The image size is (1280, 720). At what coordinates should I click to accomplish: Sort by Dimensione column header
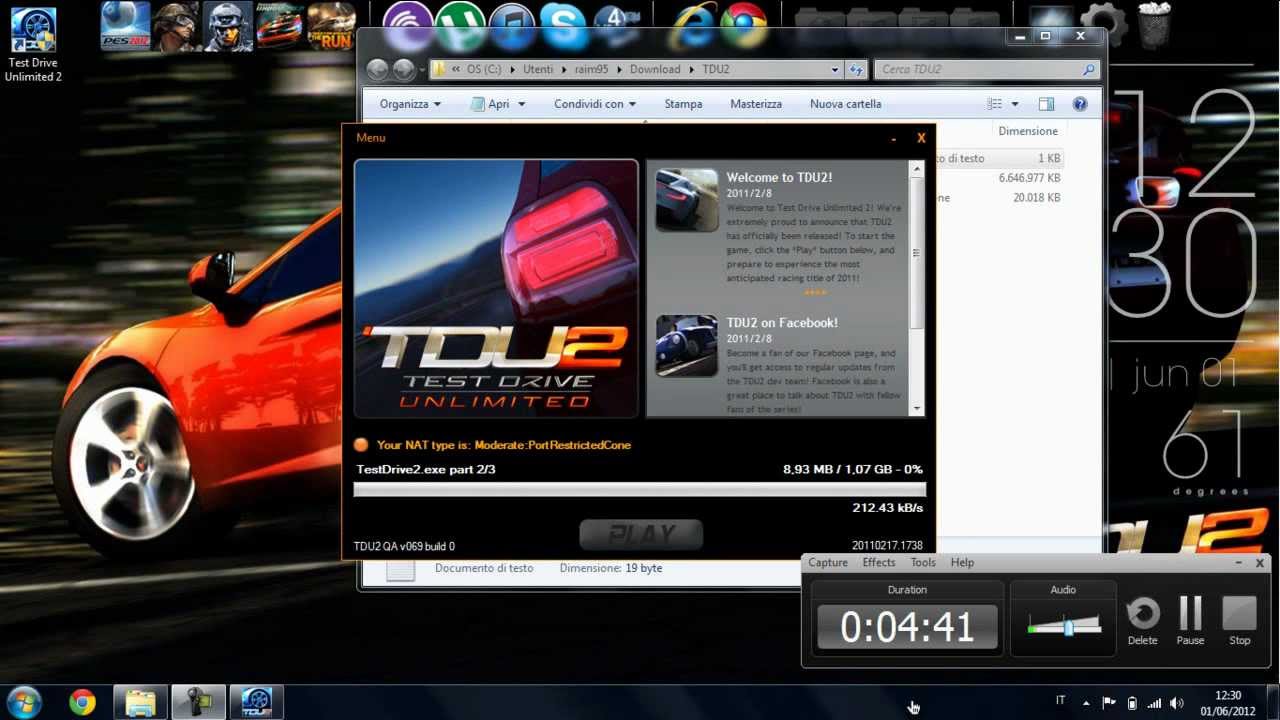pyautogui.click(x=1027, y=131)
